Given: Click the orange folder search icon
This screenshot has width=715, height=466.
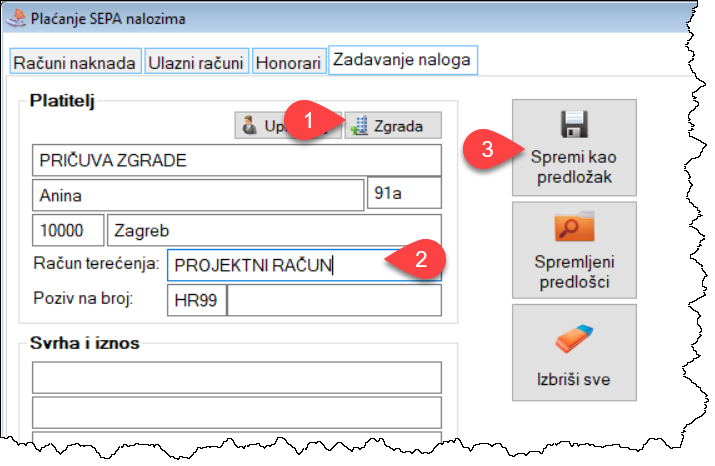Looking at the screenshot, I should click(x=574, y=226).
